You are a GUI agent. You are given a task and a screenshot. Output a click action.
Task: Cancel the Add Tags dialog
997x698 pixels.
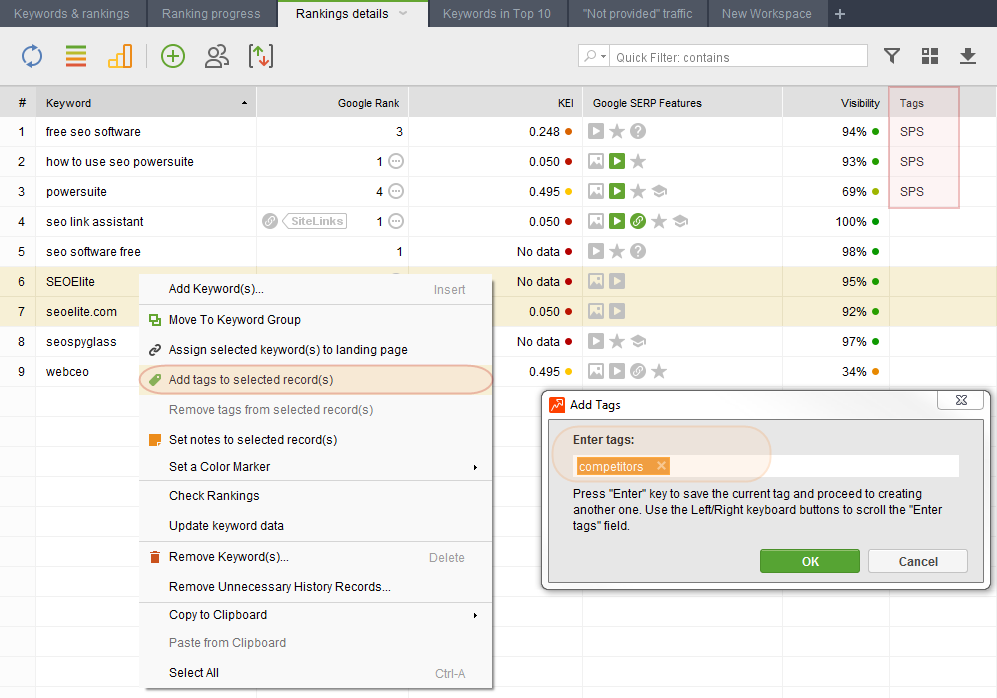918,561
